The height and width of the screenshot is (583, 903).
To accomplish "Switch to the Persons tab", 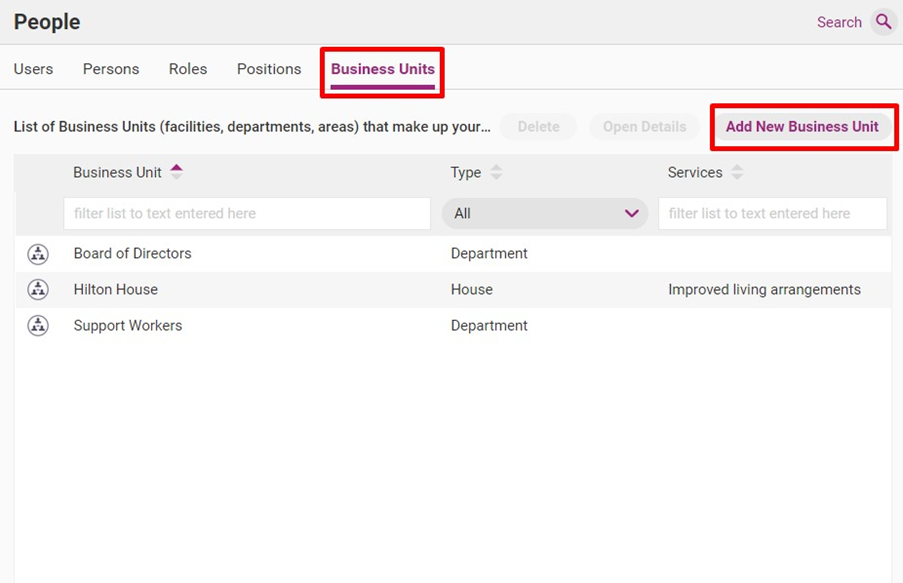I will point(111,69).
